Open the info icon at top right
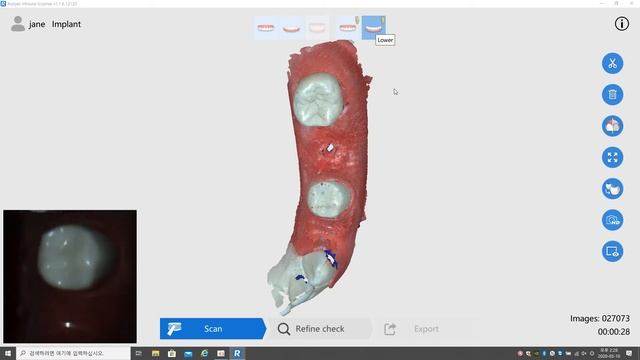 click(x=622, y=24)
